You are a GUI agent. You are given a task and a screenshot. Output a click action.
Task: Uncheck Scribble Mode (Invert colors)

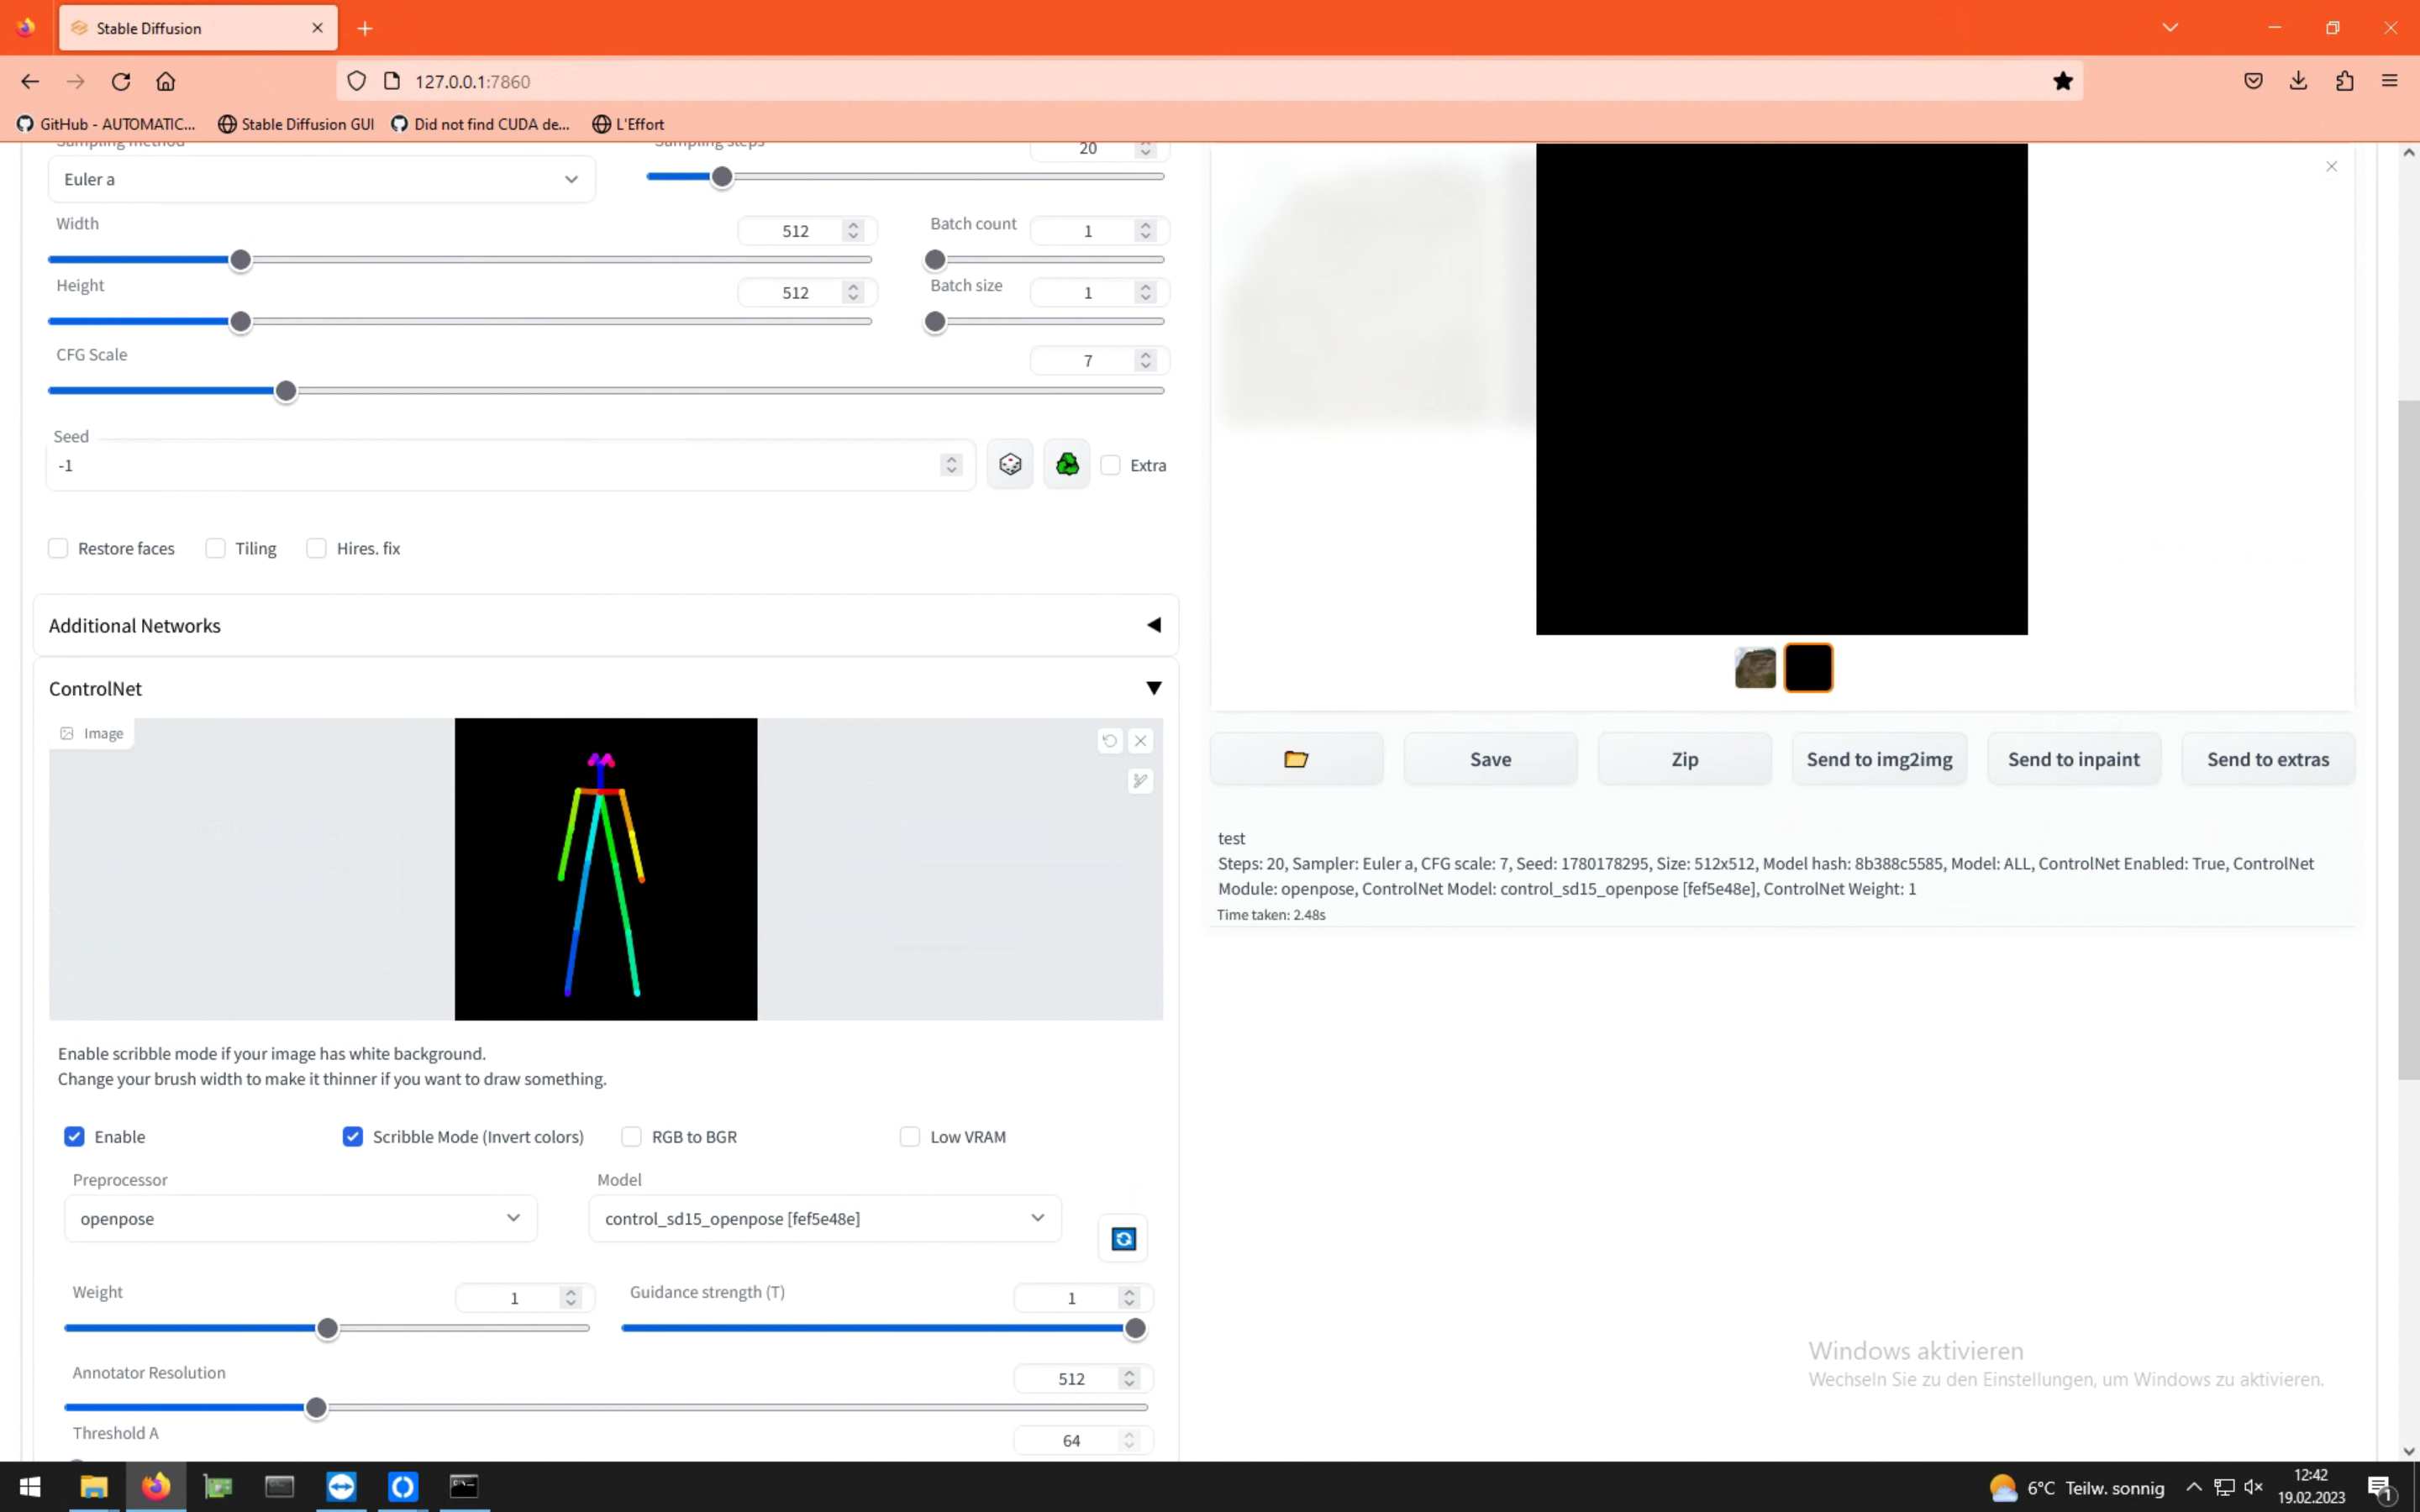pyautogui.click(x=352, y=1137)
